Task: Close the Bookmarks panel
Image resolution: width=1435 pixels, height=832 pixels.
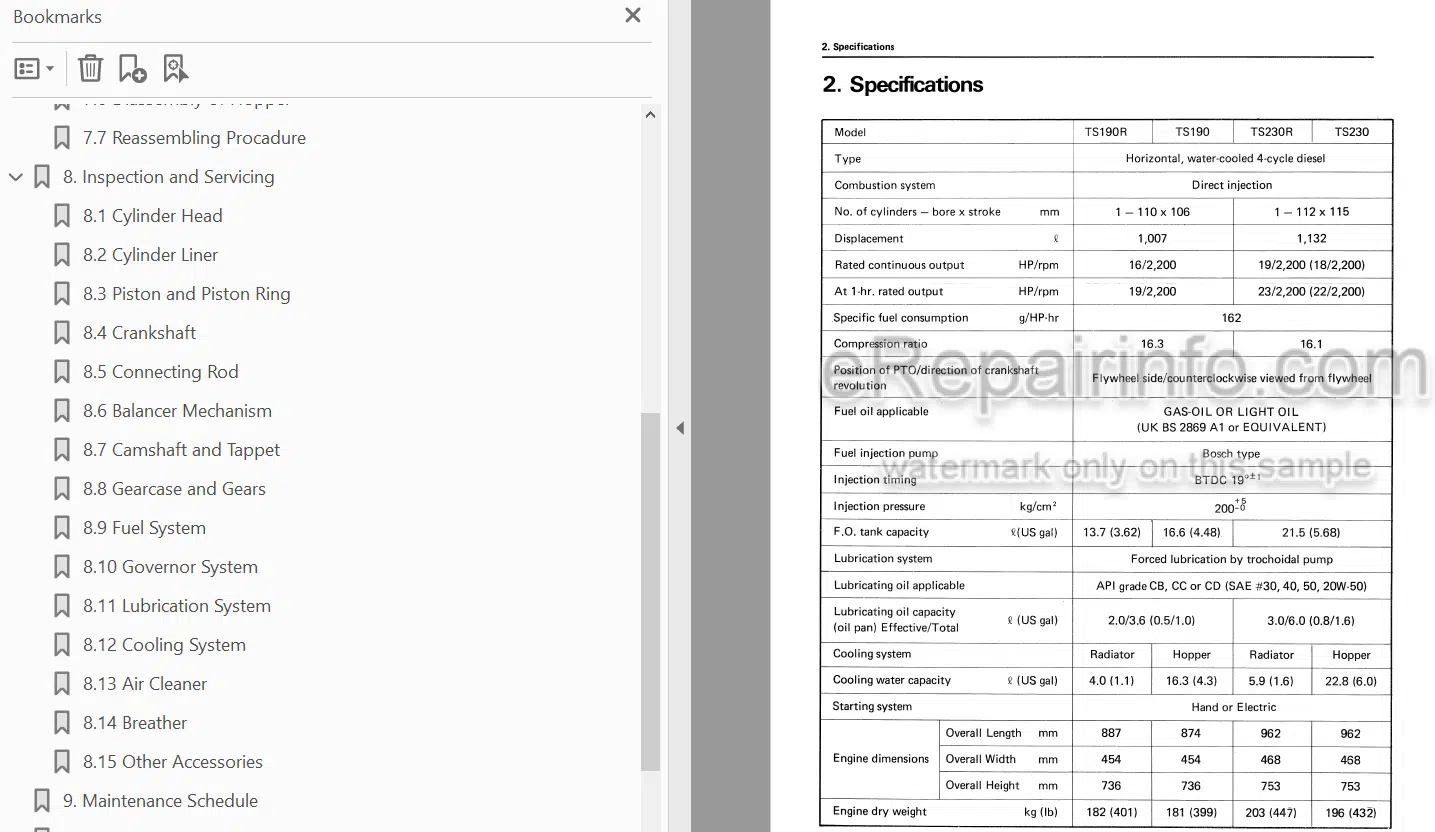Action: coord(632,16)
